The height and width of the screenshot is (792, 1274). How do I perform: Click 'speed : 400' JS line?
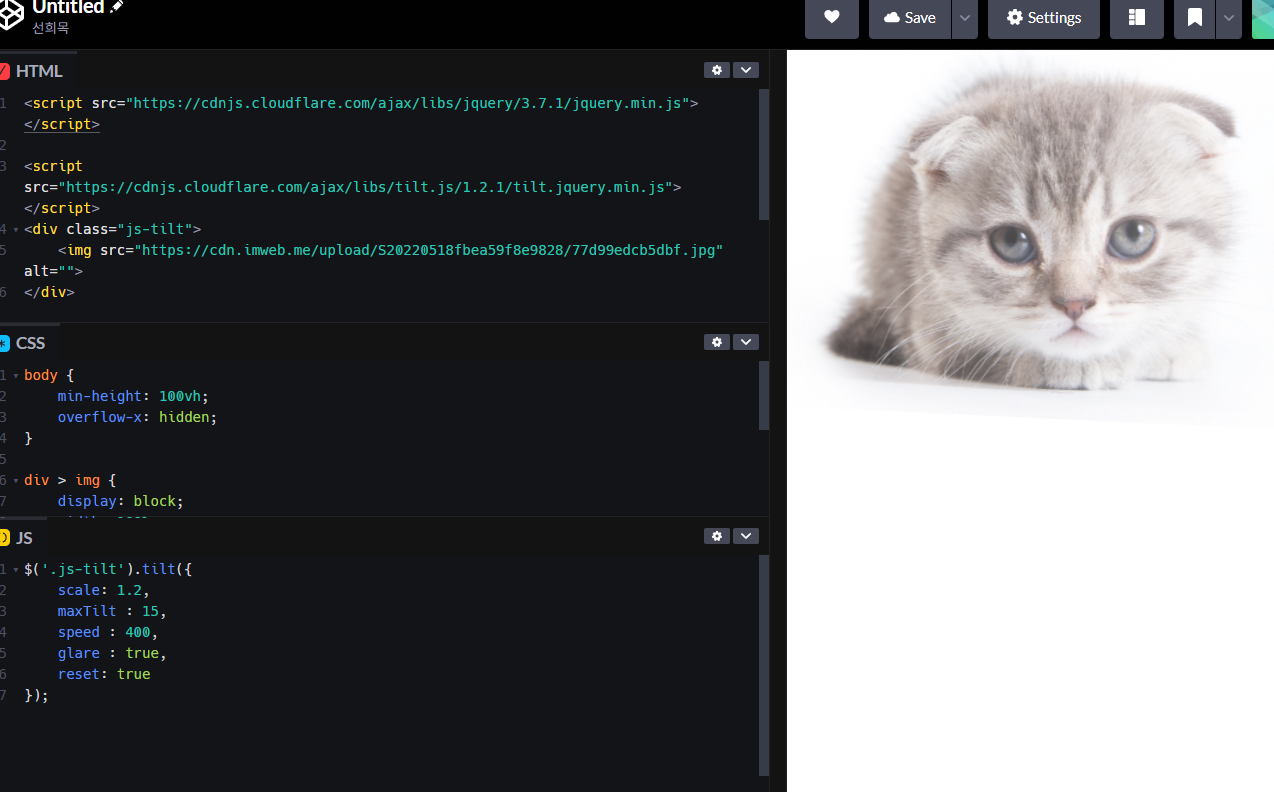point(108,632)
